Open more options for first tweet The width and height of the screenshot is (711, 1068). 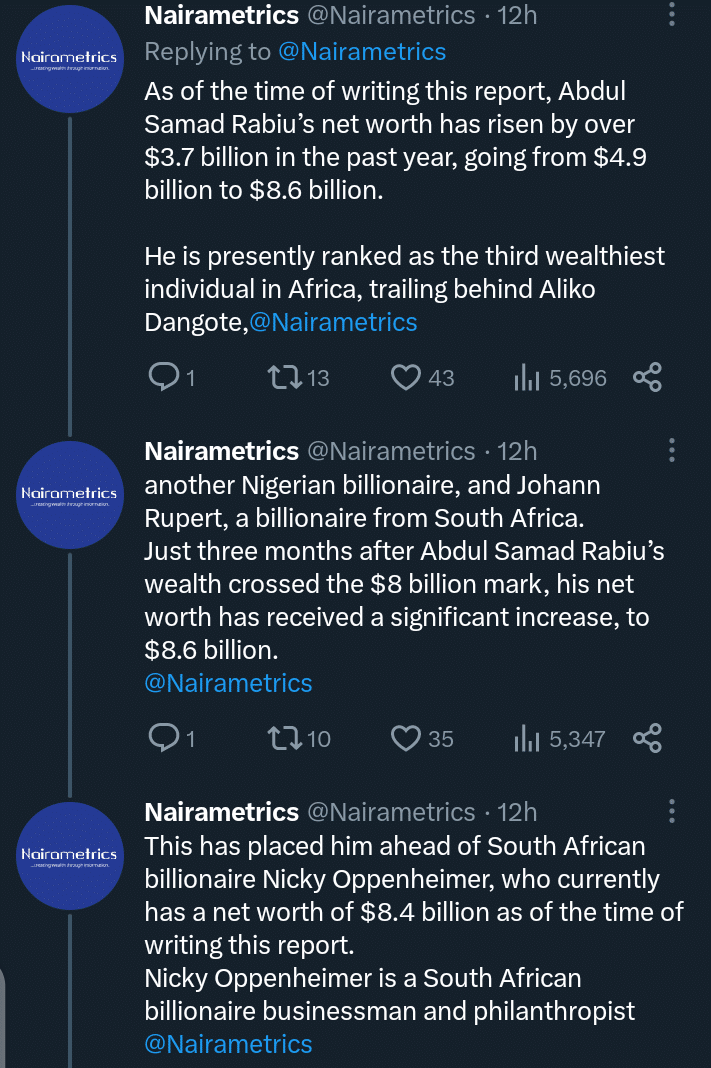pyautogui.click(x=671, y=17)
